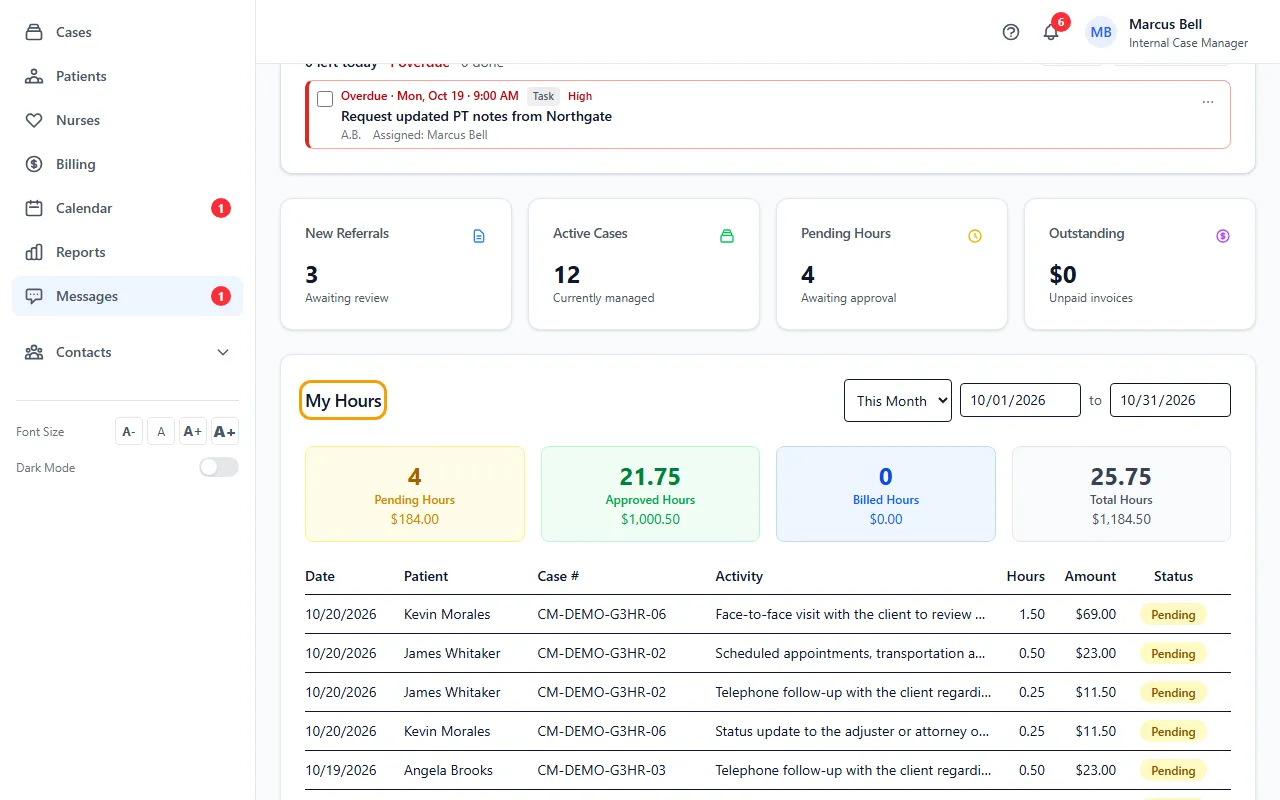This screenshot has width=1280, height=800.
Task: Click the red badge on Calendar item
Action: pyautogui.click(x=221, y=208)
